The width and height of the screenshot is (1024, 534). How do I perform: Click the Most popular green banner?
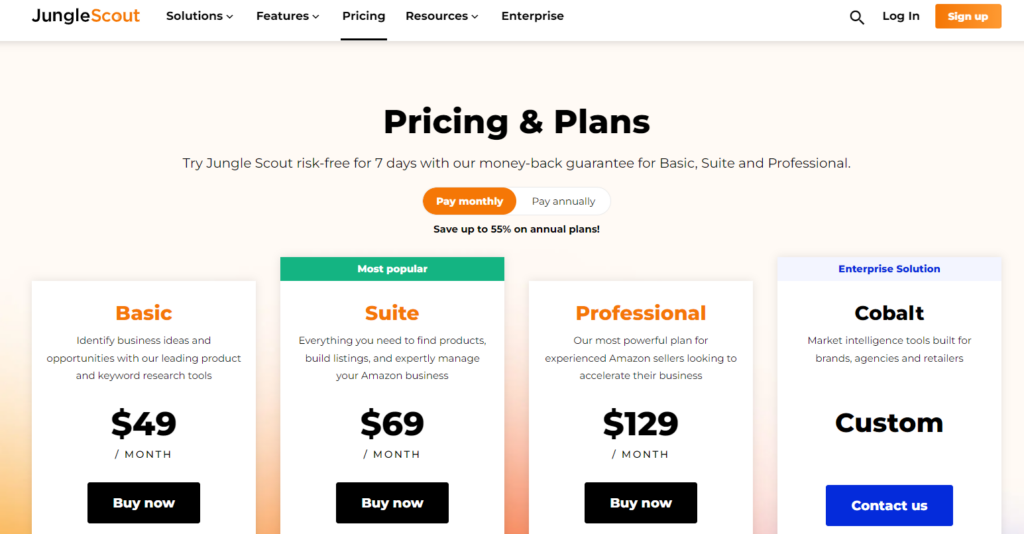tap(392, 269)
